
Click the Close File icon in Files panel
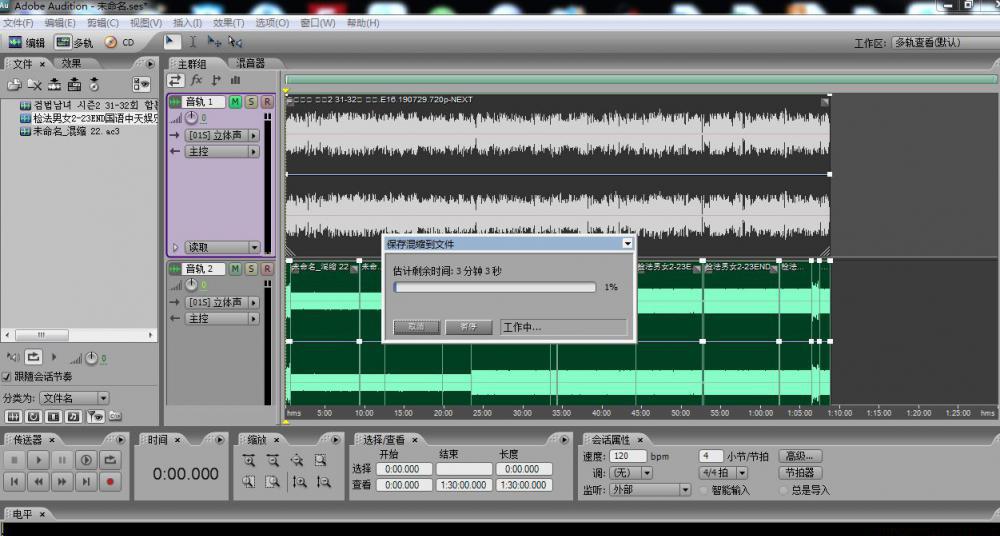[x=34, y=84]
